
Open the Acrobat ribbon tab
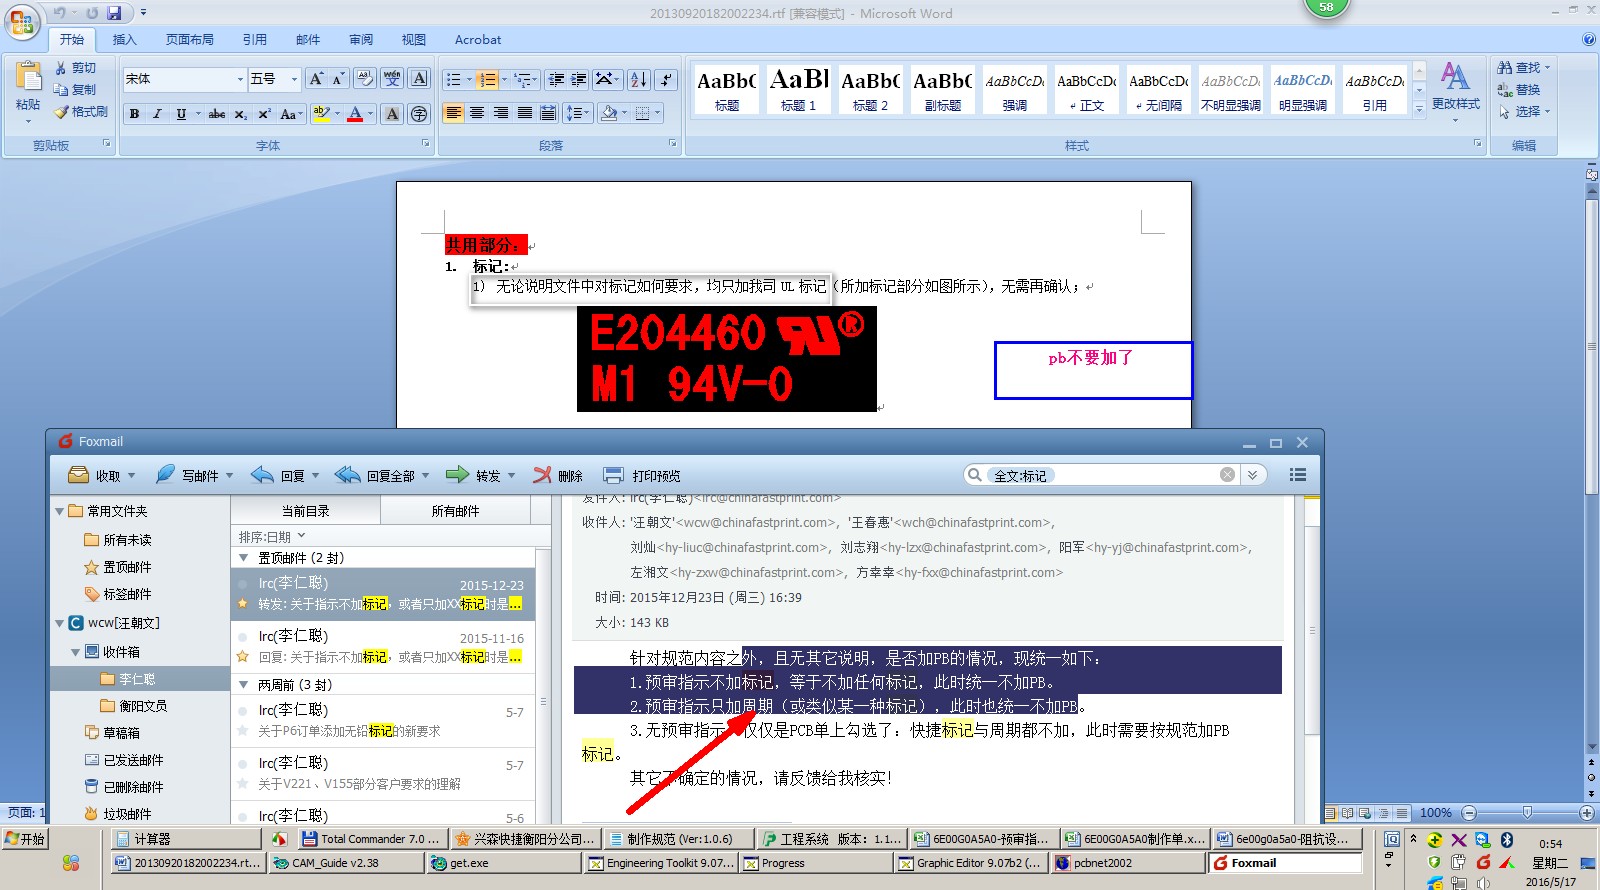coord(478,40)
